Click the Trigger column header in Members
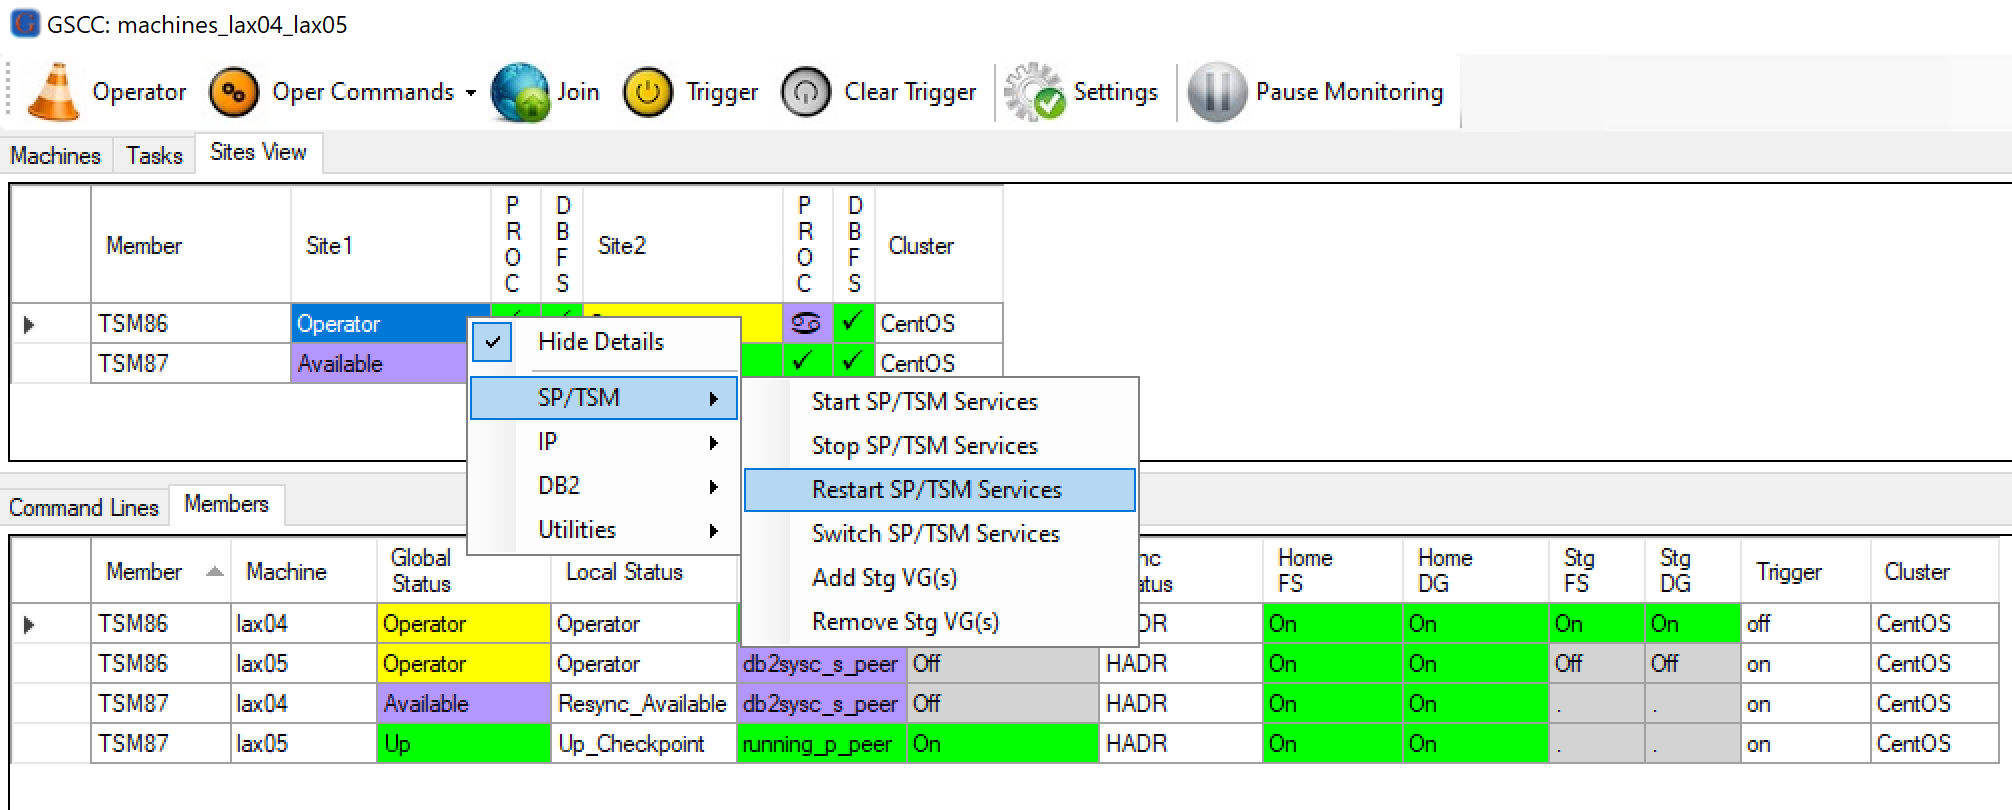This screenshot has width=2012, height=810. tap(1805, 571)
